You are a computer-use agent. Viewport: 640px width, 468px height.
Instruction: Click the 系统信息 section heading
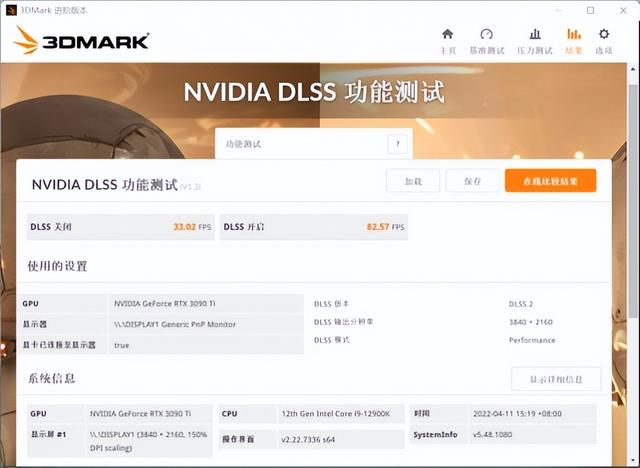pos(51,378)
